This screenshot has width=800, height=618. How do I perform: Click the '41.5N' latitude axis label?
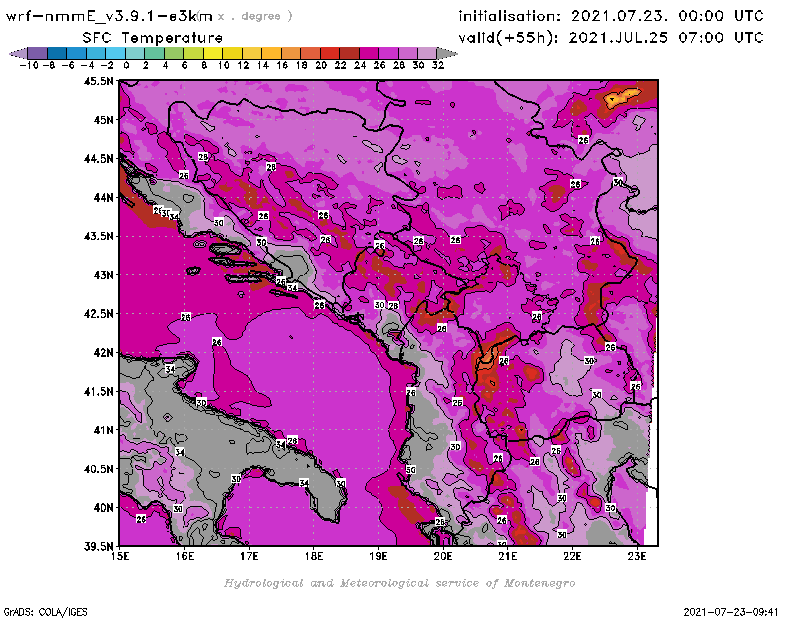coord(98,391)
